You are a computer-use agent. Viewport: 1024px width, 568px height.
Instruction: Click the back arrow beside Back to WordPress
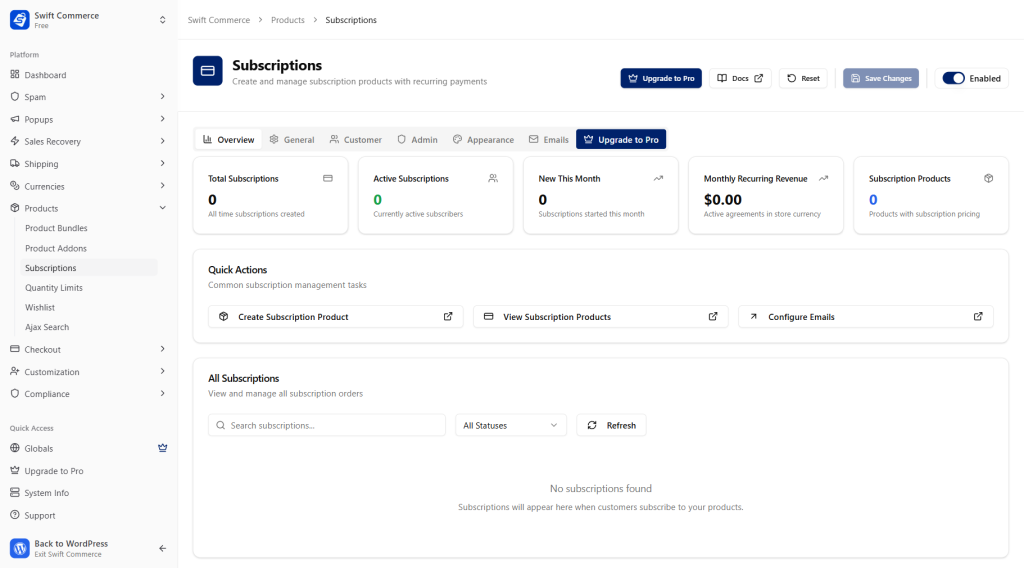[163, 548]
